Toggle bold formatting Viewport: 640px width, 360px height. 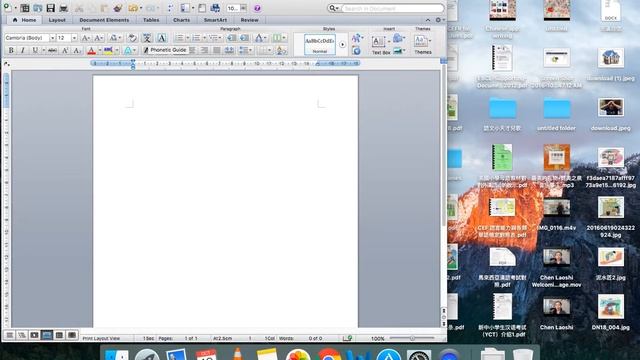tap(11, 50)
